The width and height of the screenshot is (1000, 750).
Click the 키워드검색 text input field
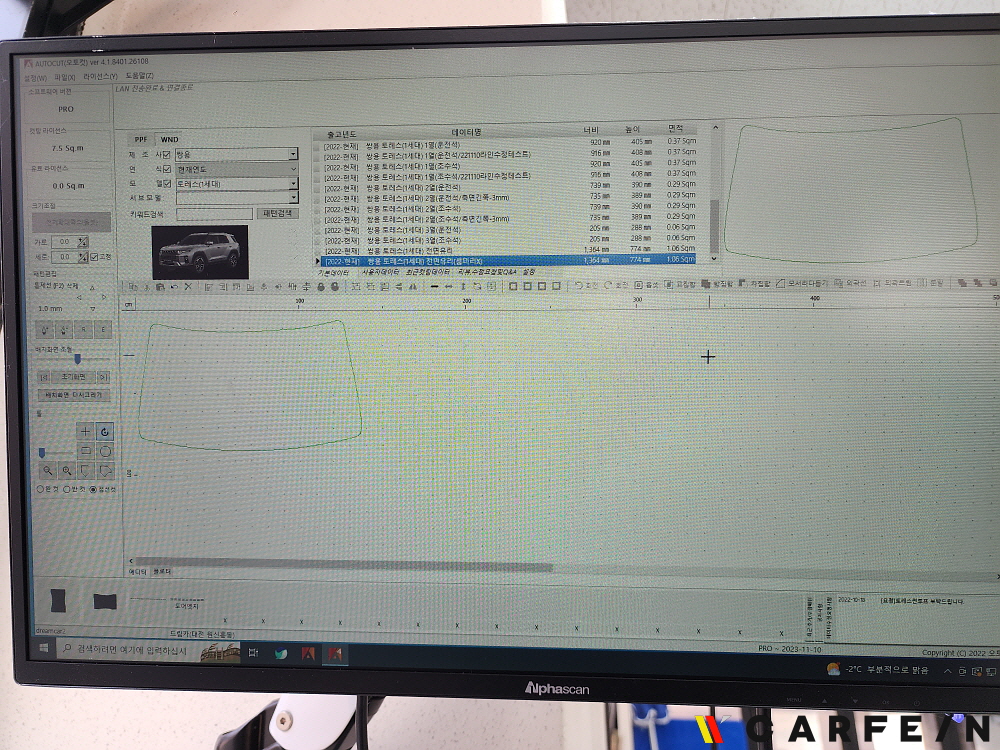(x=214, y=214)
